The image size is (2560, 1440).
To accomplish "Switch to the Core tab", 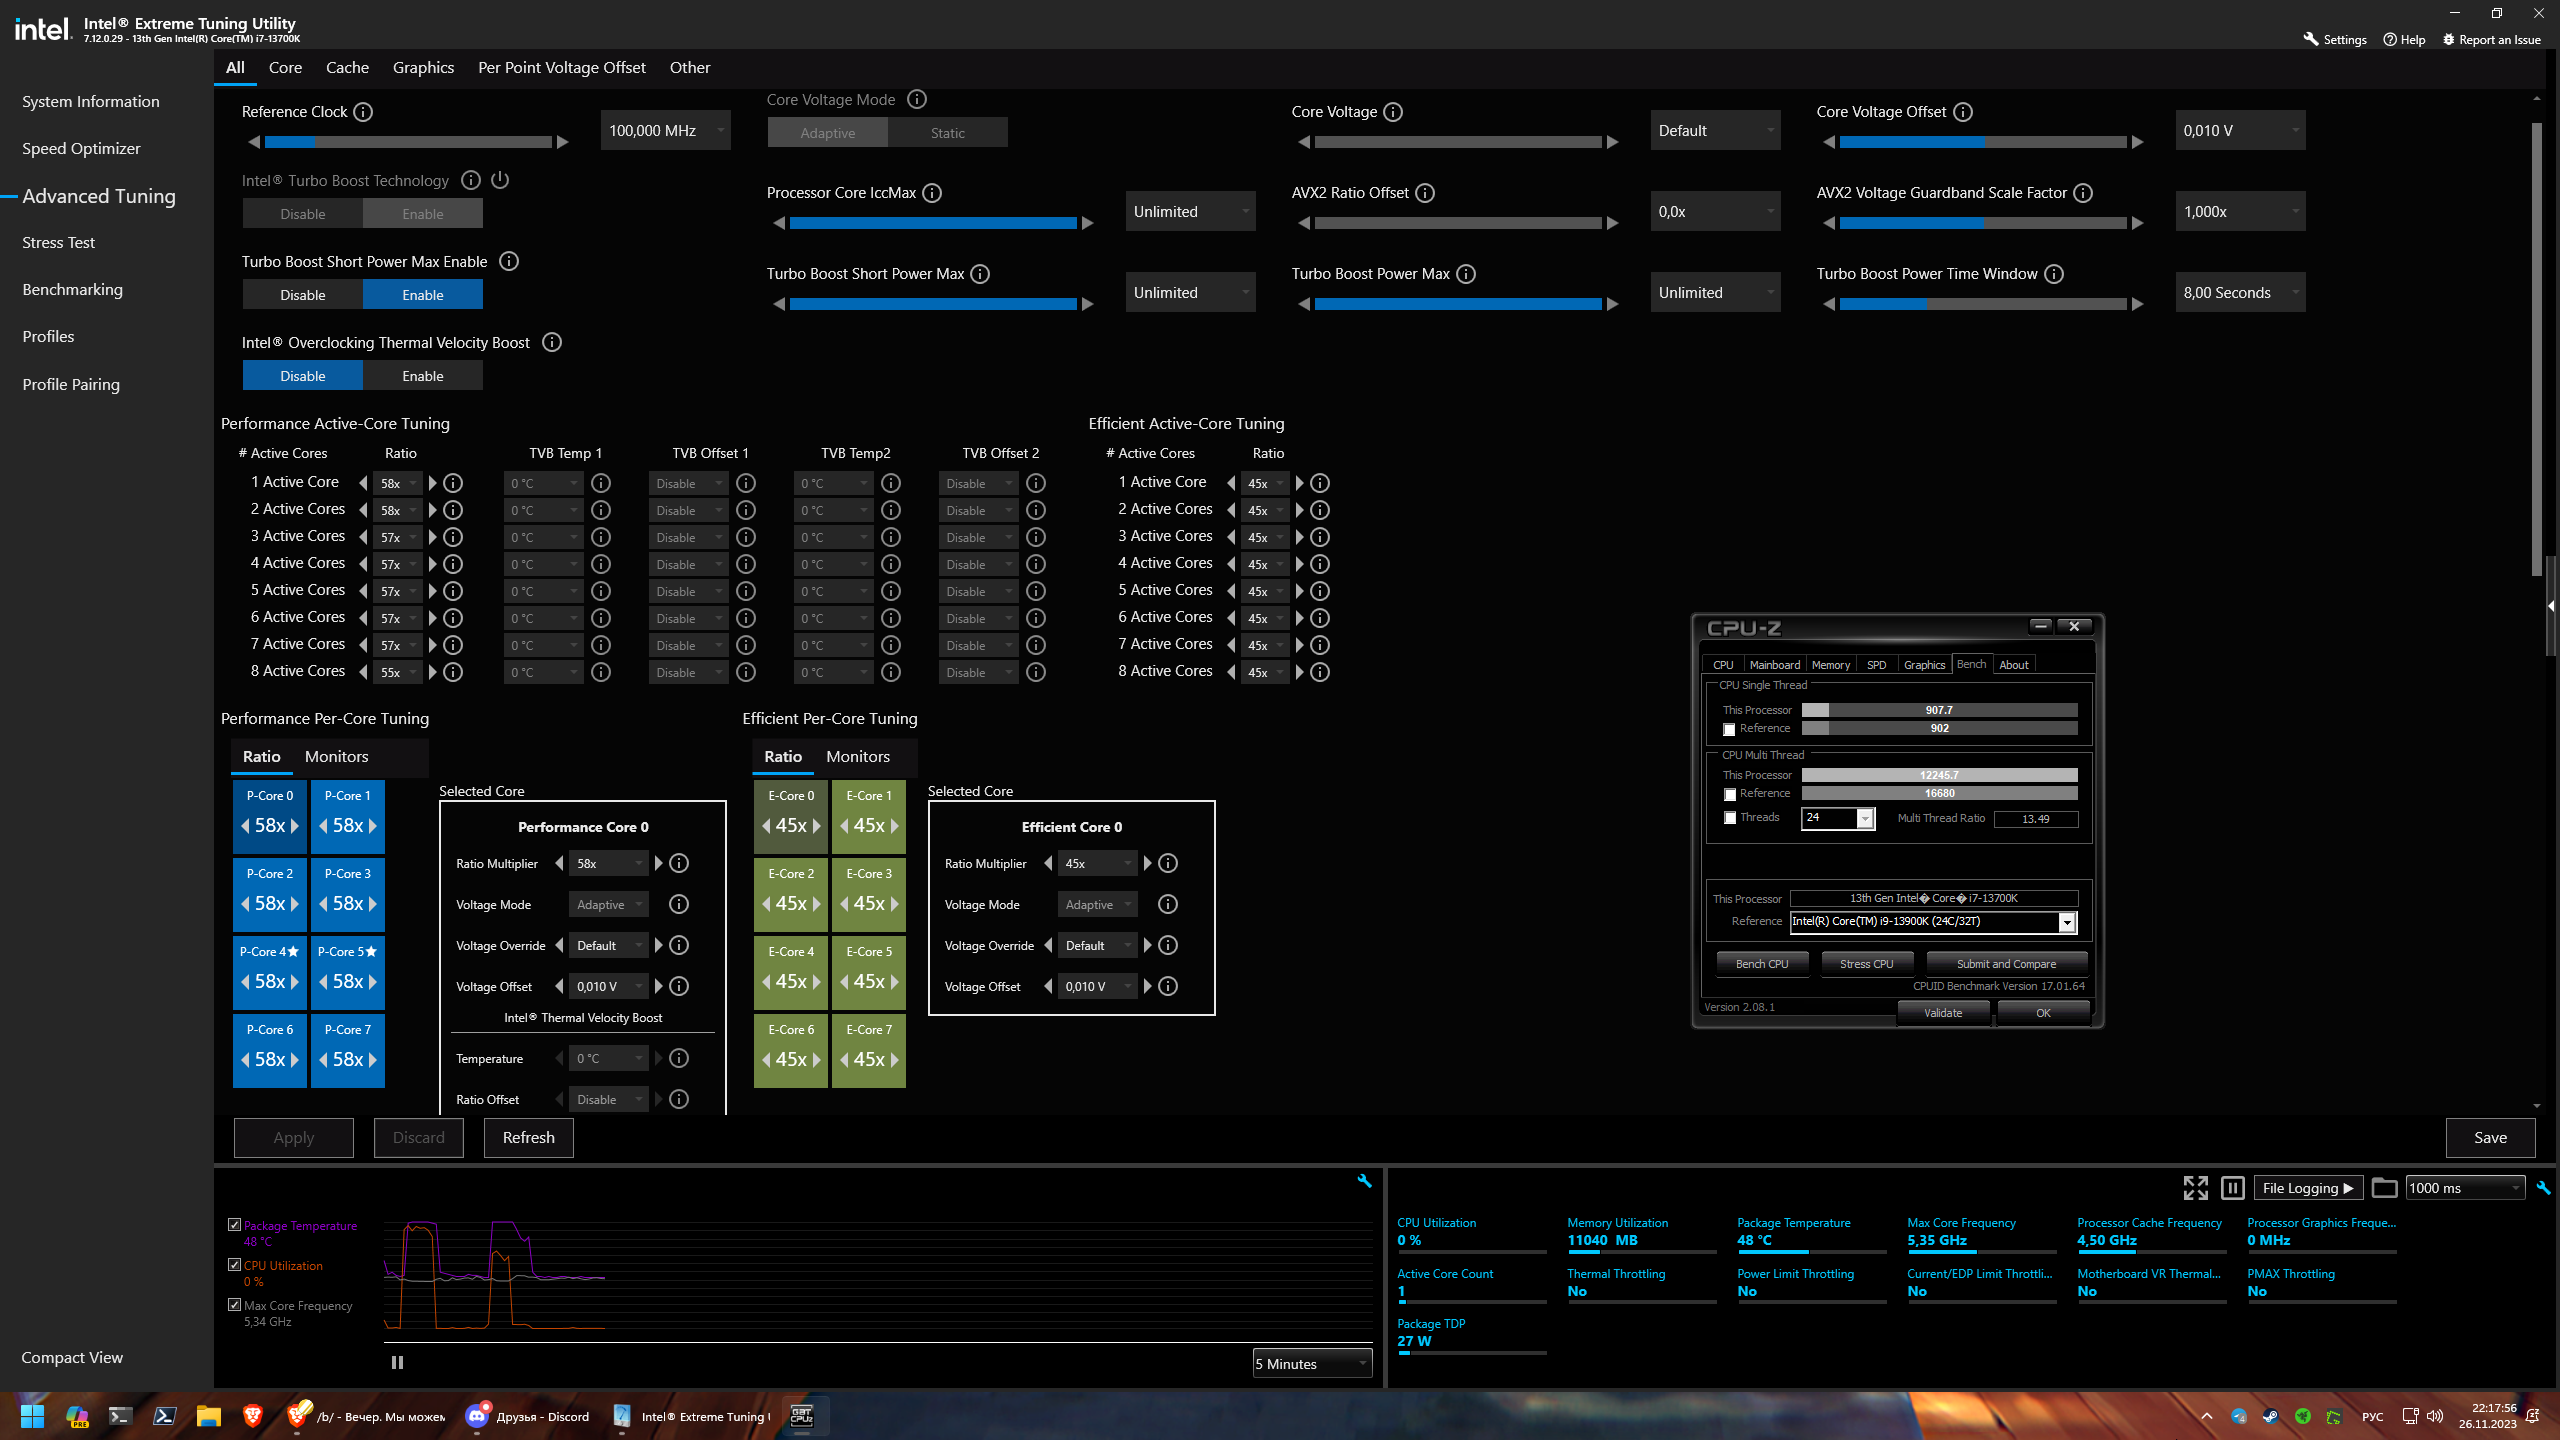I will point(285,67).
